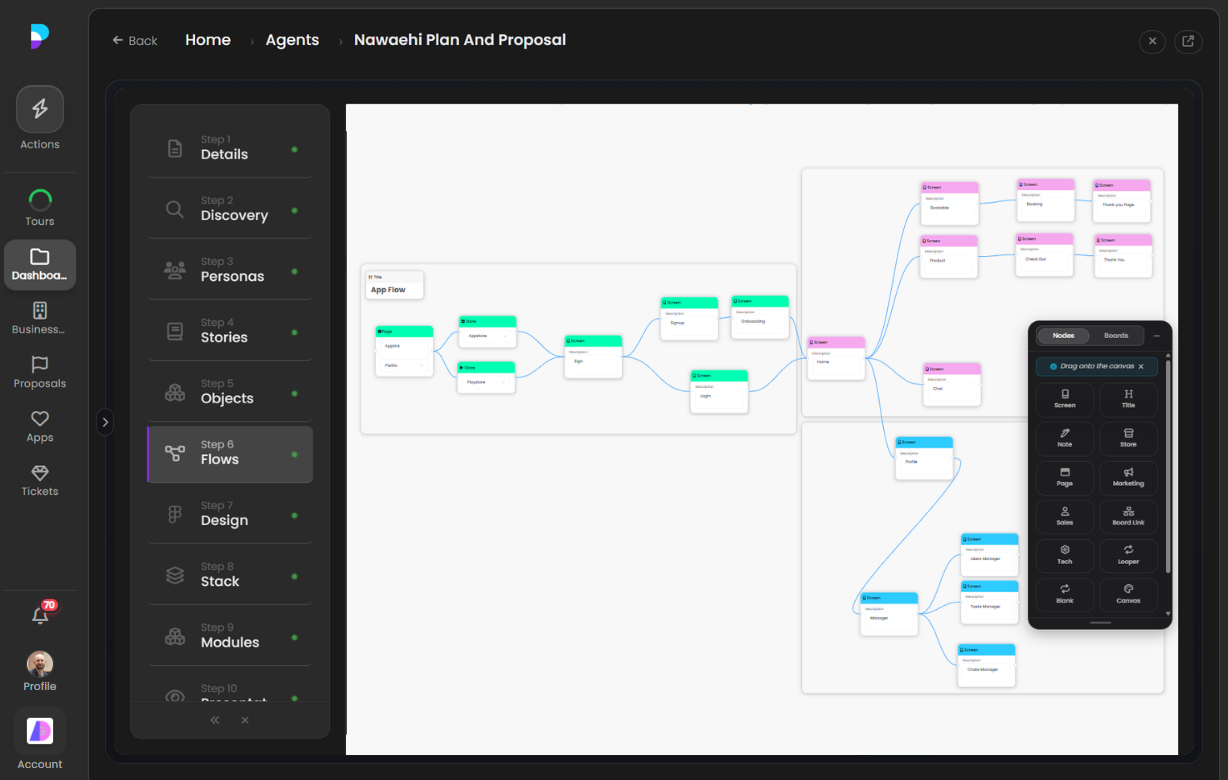The height and width of the screenshot is (780, 1228).
Task: Select the Blank node type
Action: point(1065,594)
